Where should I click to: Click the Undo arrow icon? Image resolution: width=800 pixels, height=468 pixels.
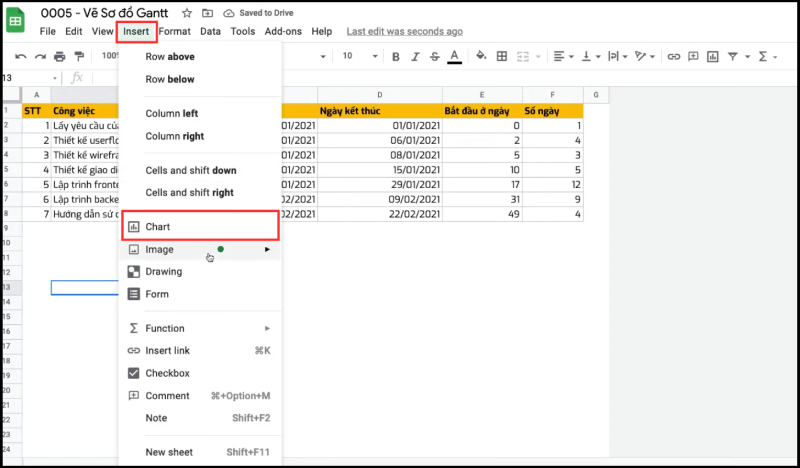pyautogui.click(x=20, y=56)
